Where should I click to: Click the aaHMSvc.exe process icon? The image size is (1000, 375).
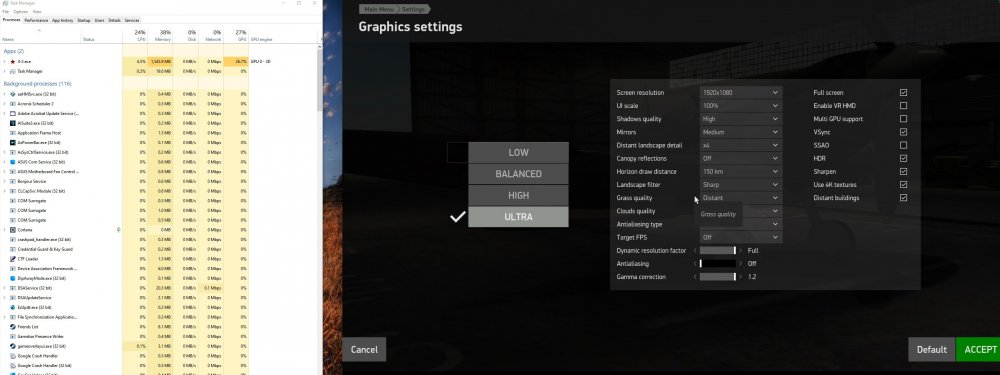click(13, 94)
